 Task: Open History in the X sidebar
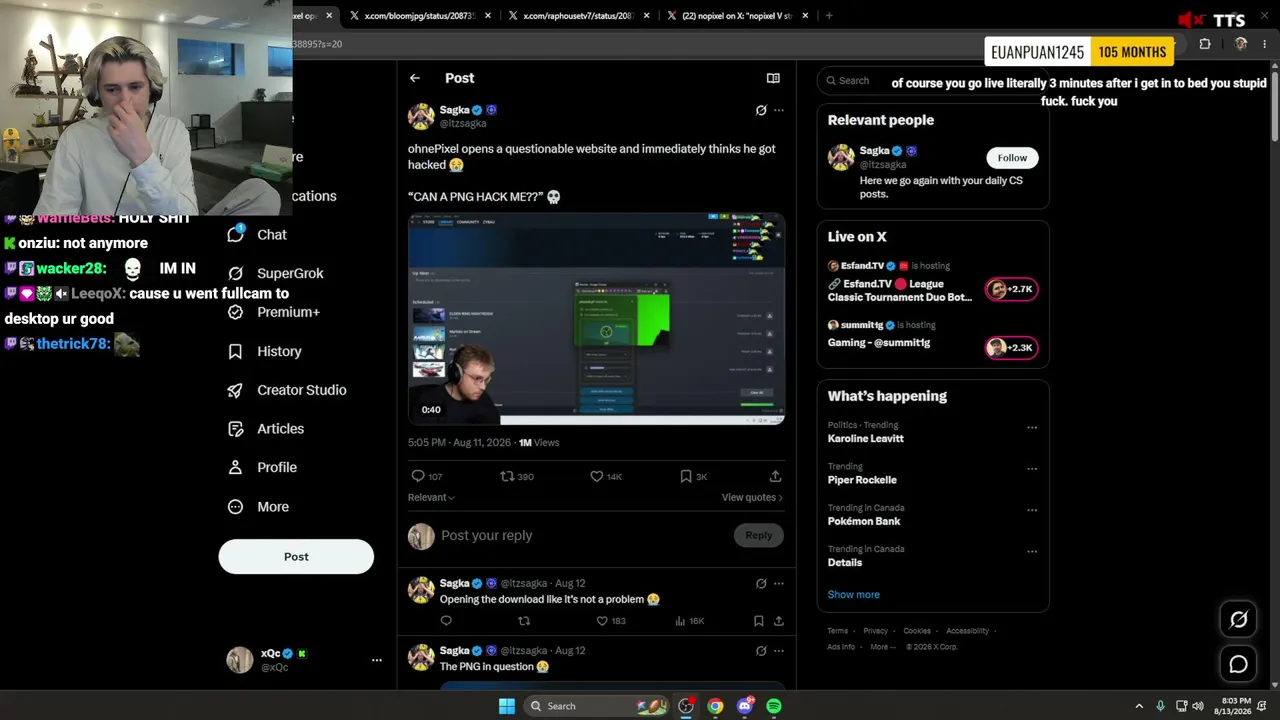265,351
